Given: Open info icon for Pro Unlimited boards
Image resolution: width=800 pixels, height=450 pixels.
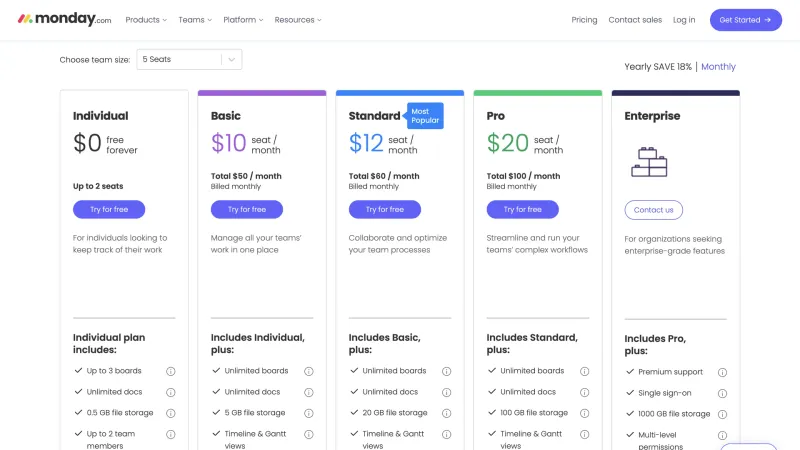Looking at the screenshot, I should [x=585, y=371].
